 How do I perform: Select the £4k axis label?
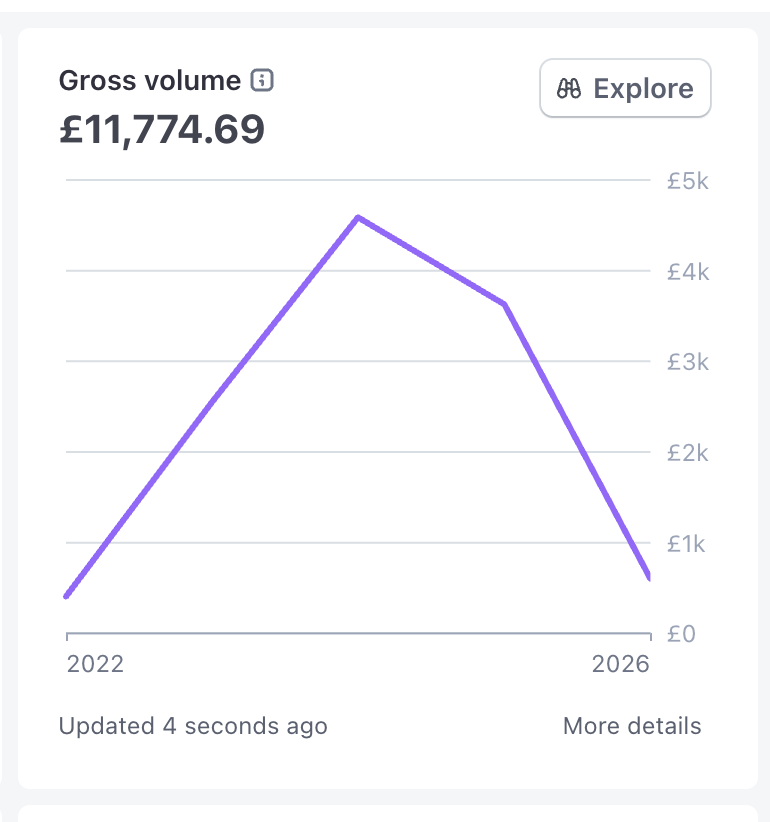pyautogui.click(x=688, y=271)
